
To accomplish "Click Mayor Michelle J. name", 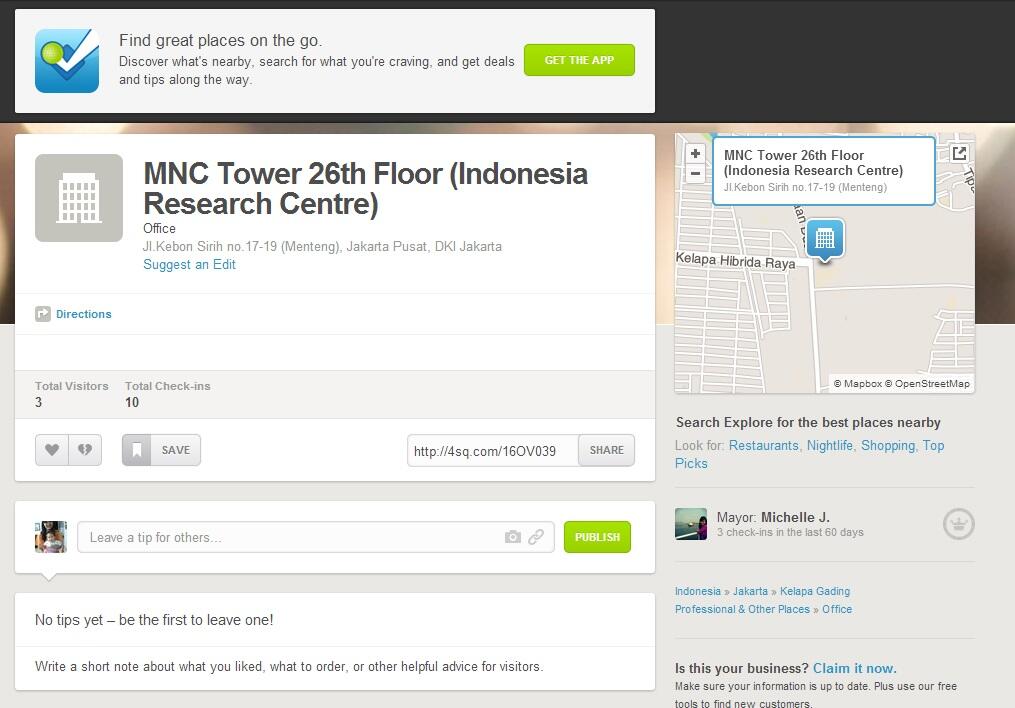I will coord(795,517).
